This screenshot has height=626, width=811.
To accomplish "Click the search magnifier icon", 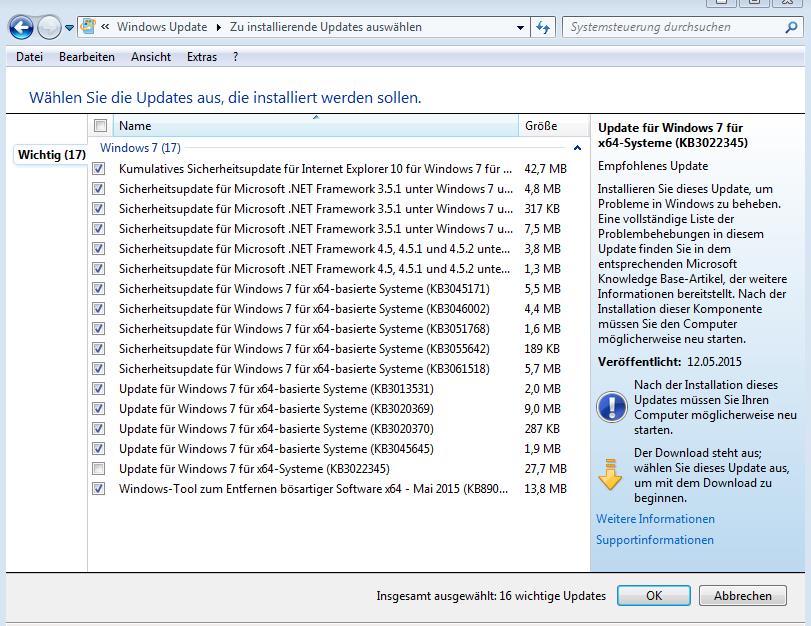I will tap(791, 27).
